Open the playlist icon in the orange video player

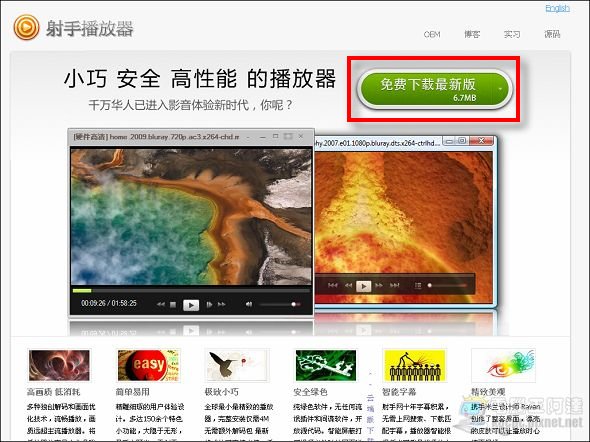click(418, 286)
